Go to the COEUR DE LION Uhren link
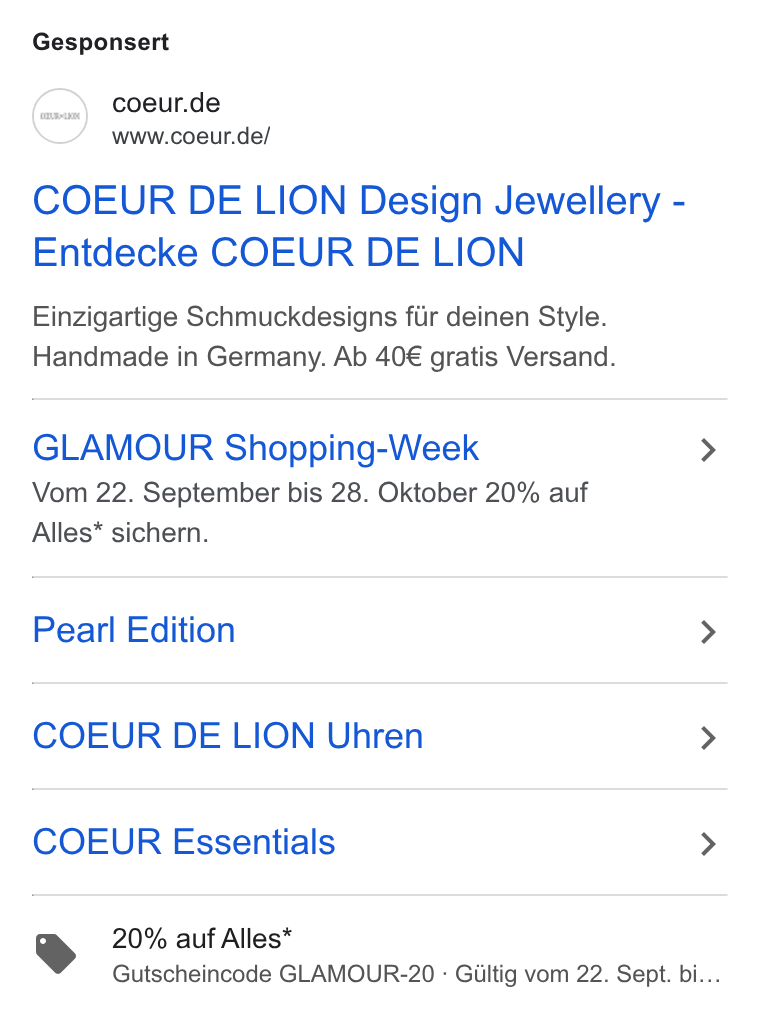Viewport: 760px width, 1012px height. (x=228, y=736)
